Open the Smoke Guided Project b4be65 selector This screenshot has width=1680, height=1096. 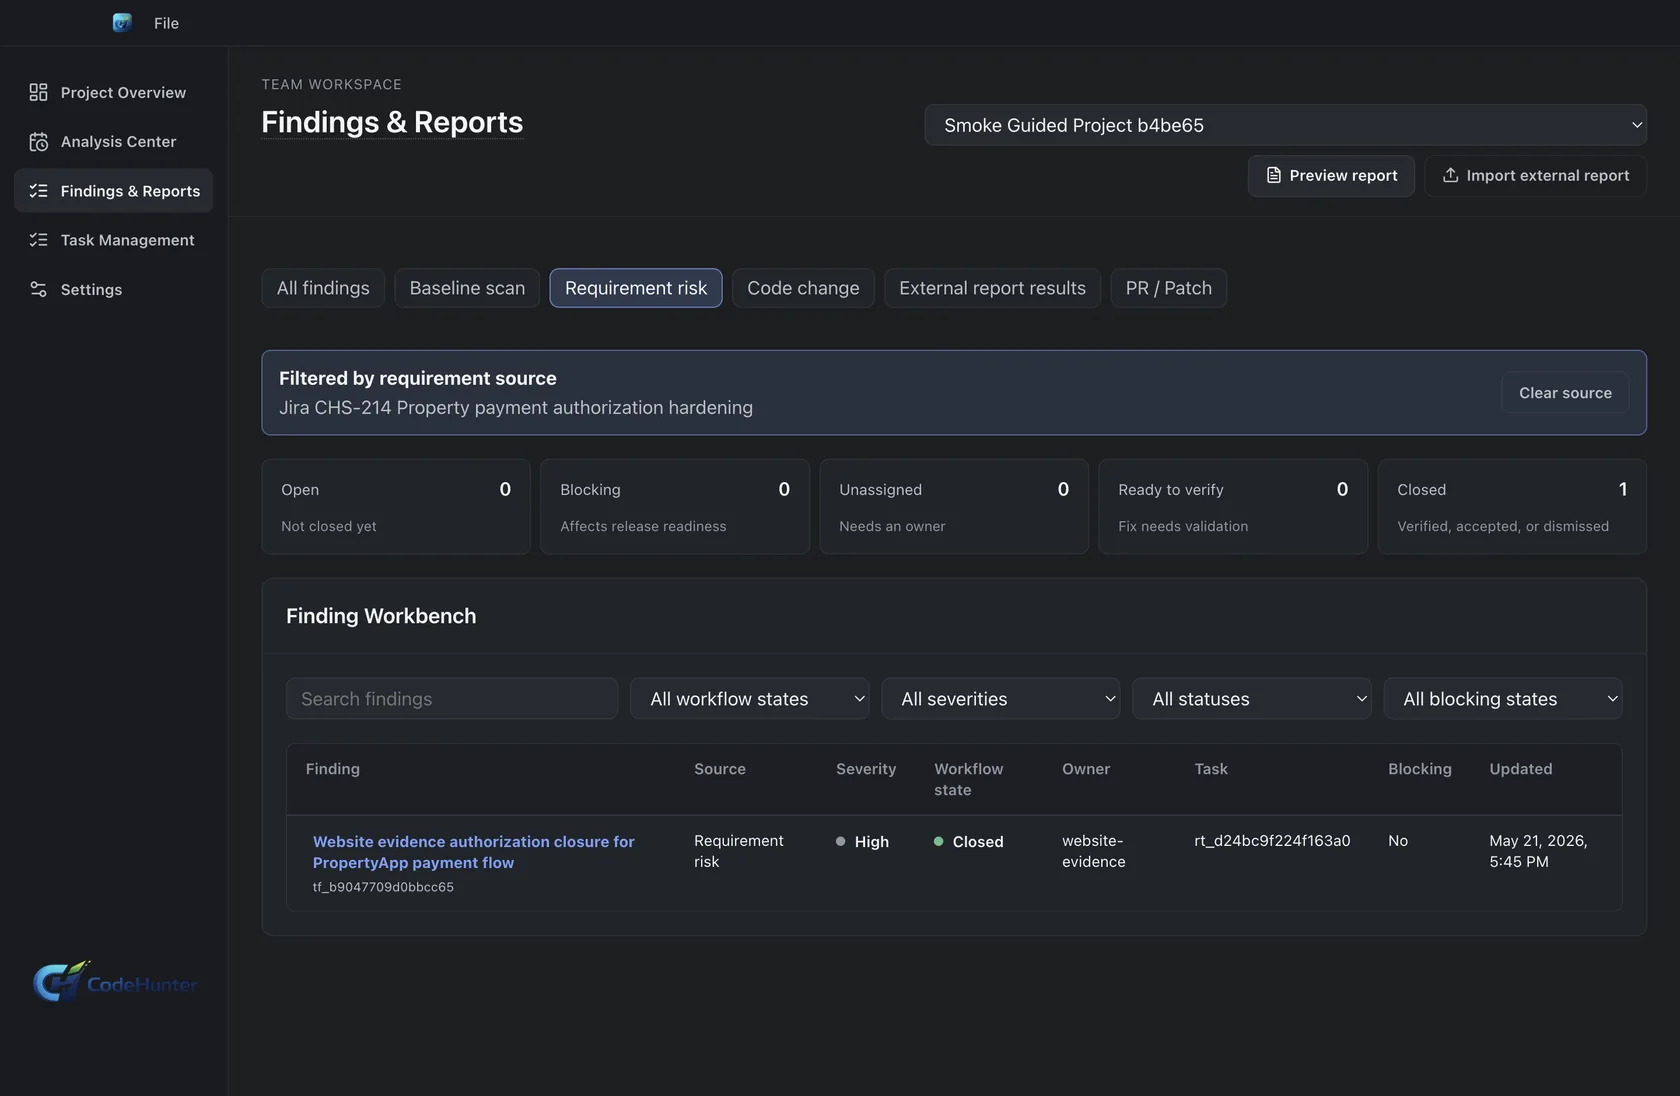pyautogui.click(x=1285, y=125)
